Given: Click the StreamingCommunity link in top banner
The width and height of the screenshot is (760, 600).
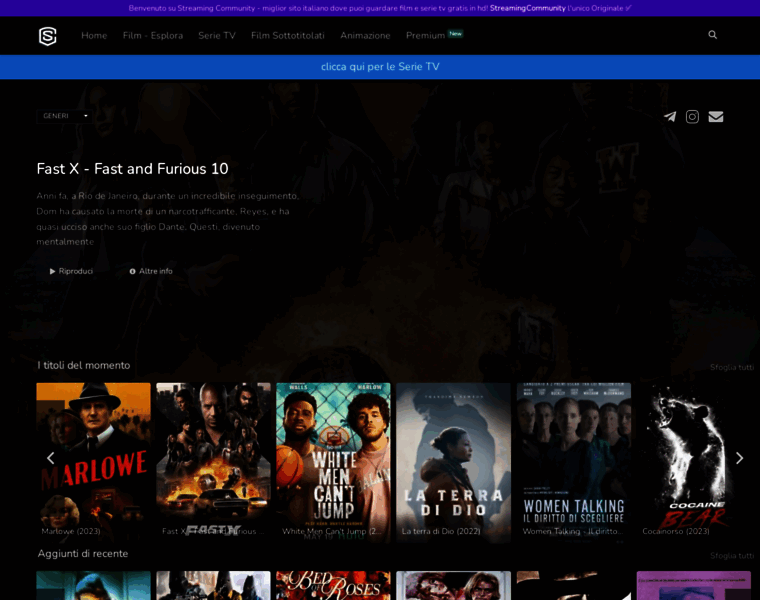Looking at the screenshot, I should pyautogui.click(x=527, y=8).
